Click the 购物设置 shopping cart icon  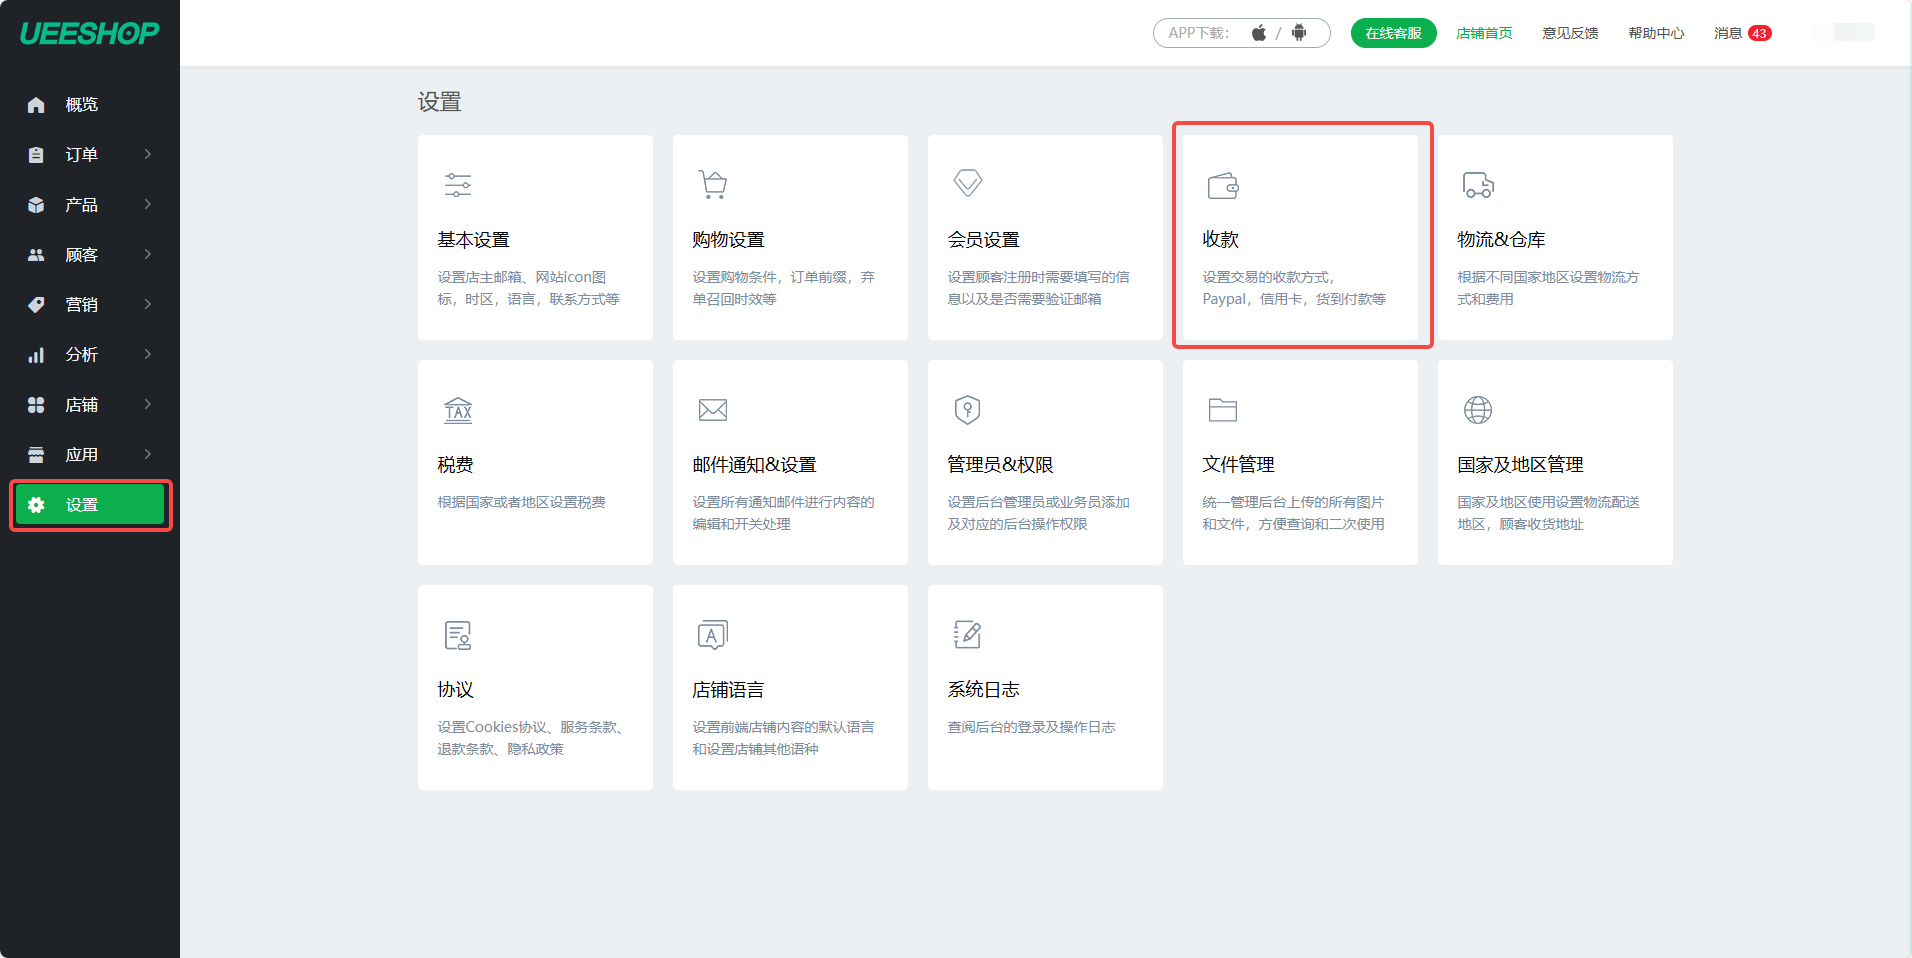click(713, 185)
